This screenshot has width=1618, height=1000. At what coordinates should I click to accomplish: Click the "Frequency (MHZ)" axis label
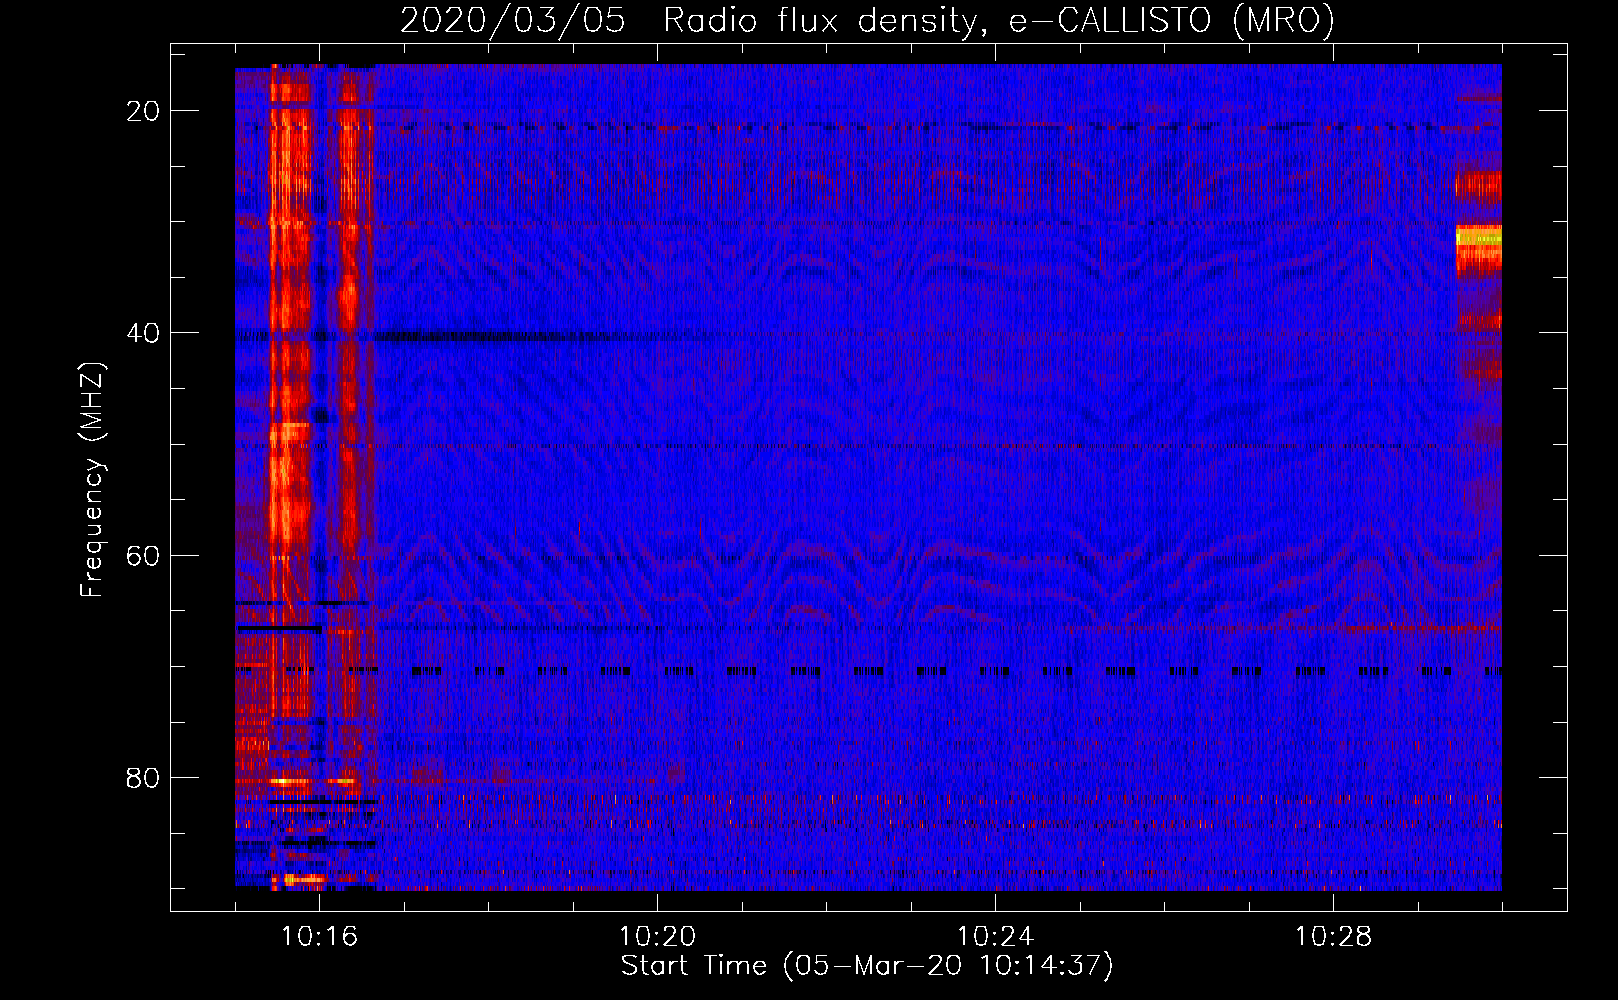tap(92, 479)
